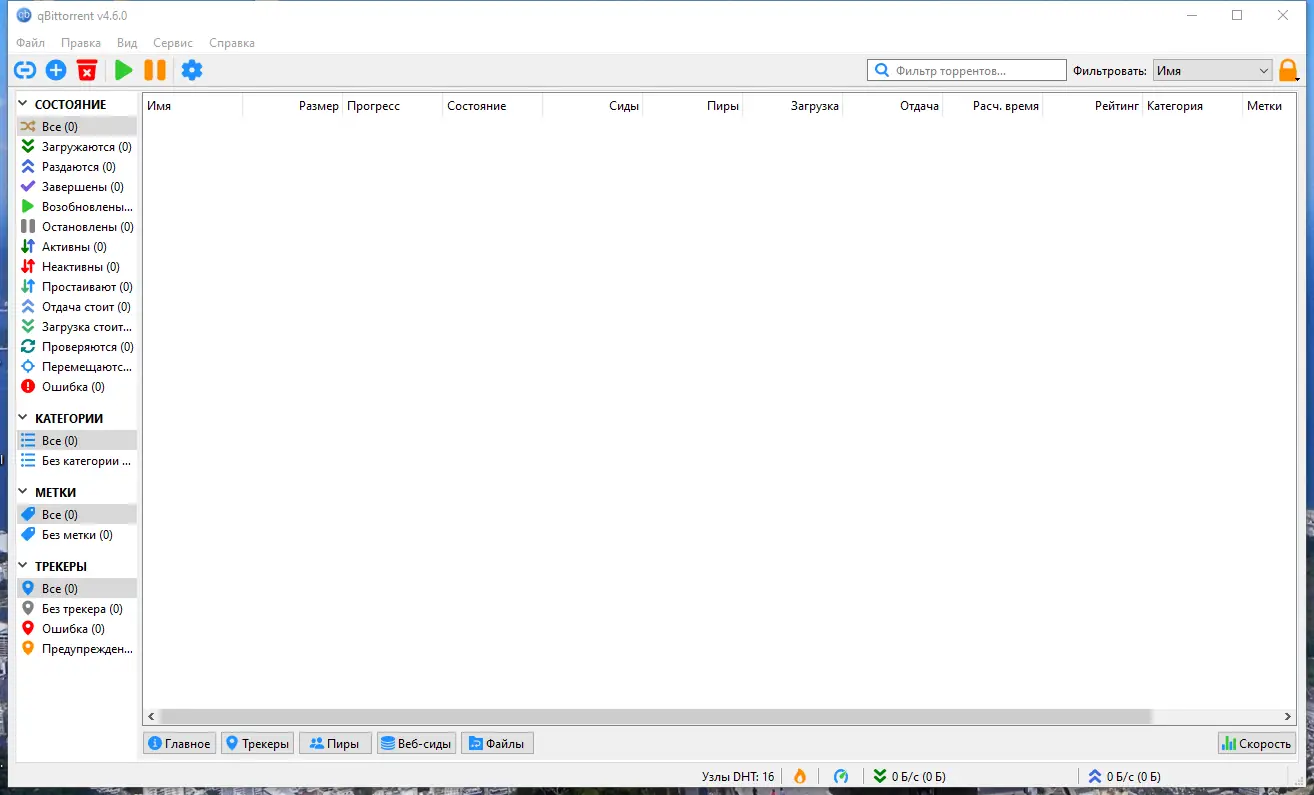Screen dimensions: 1314x795
Task: Select Ошибка (0) under СОСТОЯНИЕ
Action: point(77,387)
